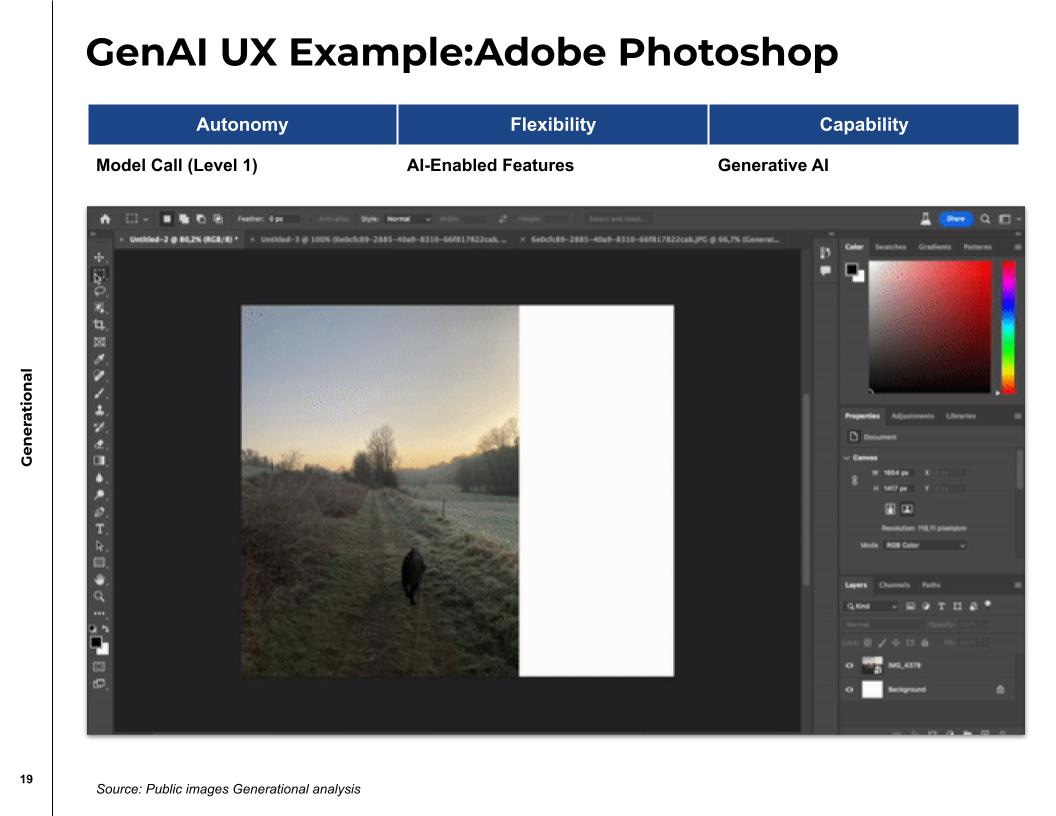
Task: Collapse the Canvas section
Action: point(847,458)
